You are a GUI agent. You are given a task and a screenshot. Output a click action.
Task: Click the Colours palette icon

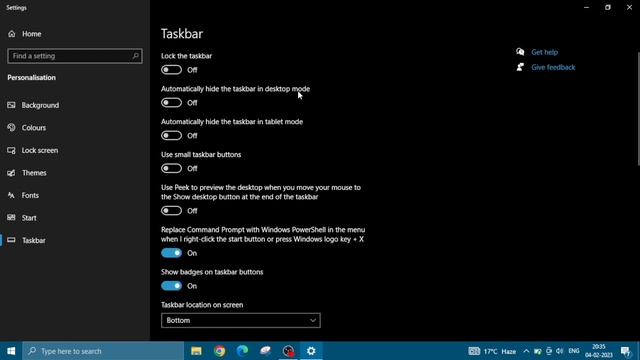[11, 128]
